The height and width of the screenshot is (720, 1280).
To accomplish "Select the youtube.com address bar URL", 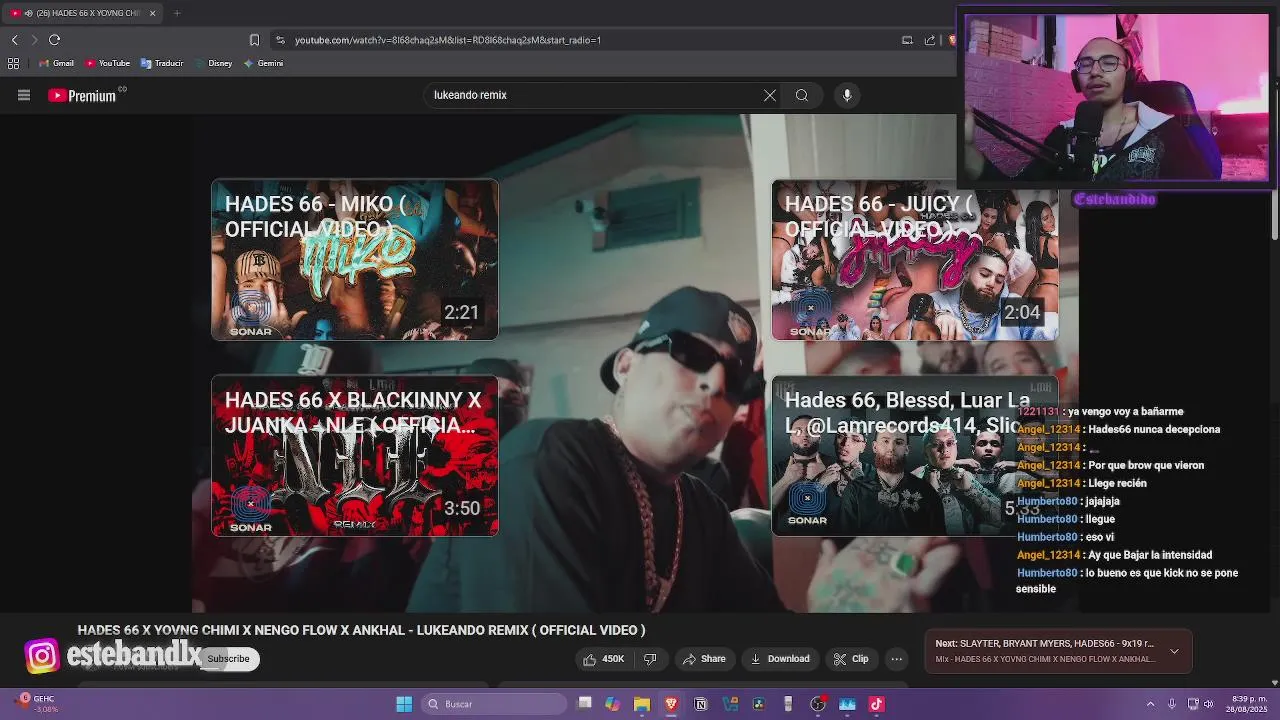I will pos(448,40).
